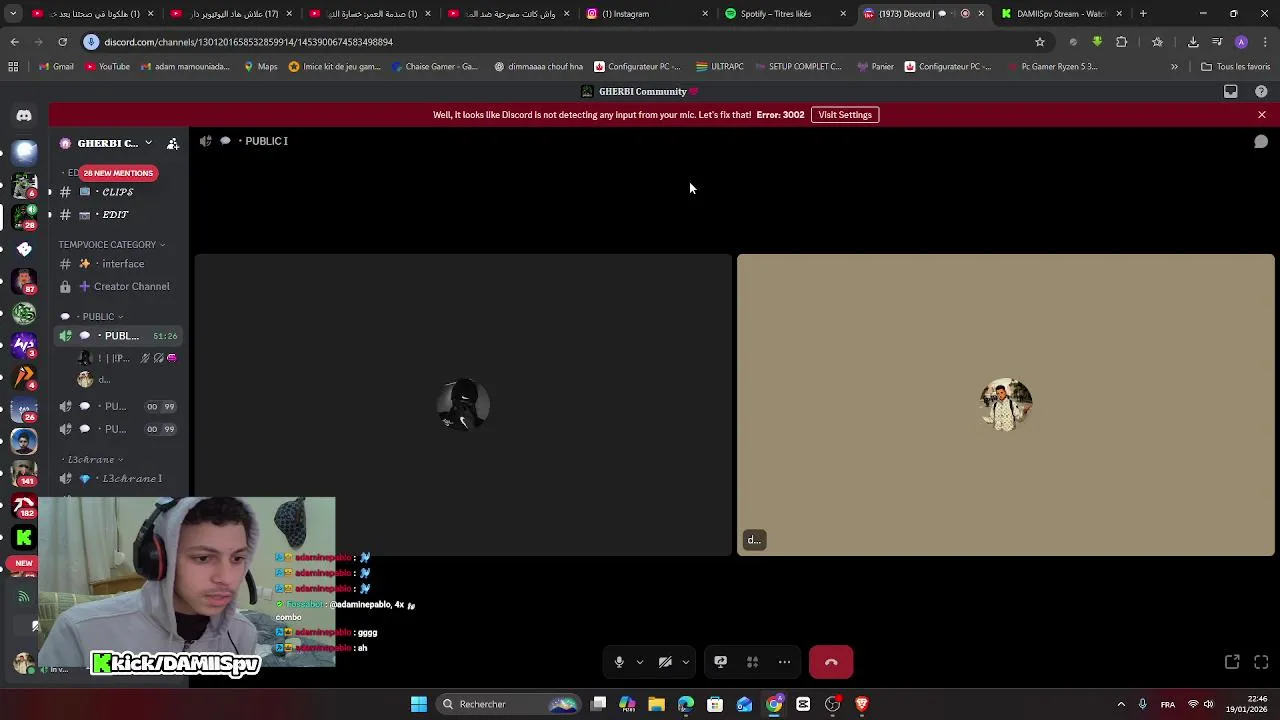Open the Kick green K server icon
1280x720 pixels.
[x=24, y=537]
